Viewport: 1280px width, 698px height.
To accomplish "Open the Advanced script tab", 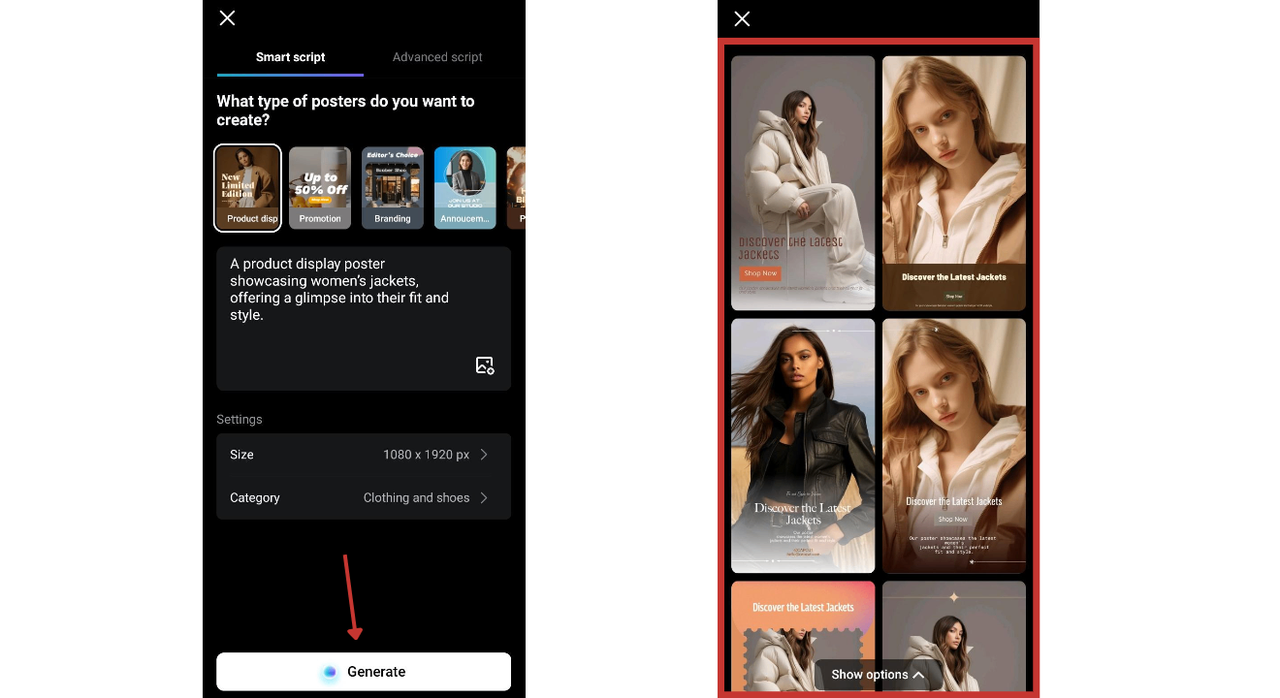I will pyautogui.click(x=437, y=57).
